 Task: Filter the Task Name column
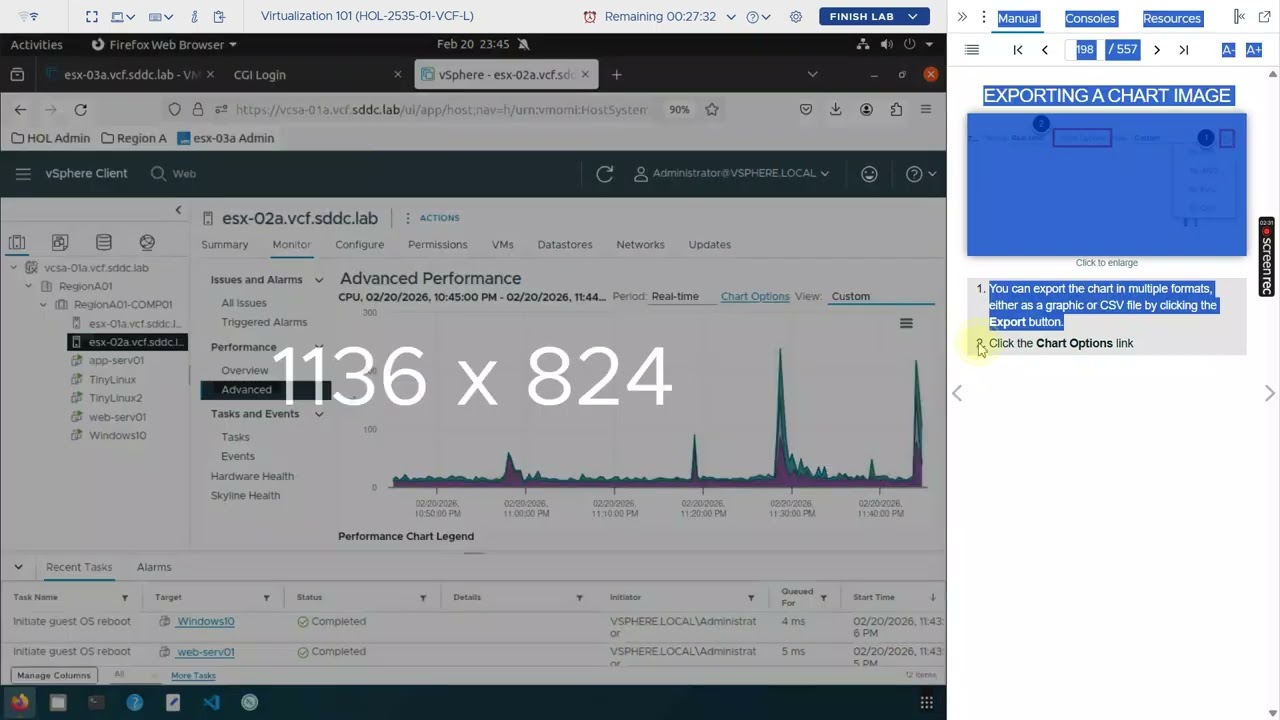(125, 598)
